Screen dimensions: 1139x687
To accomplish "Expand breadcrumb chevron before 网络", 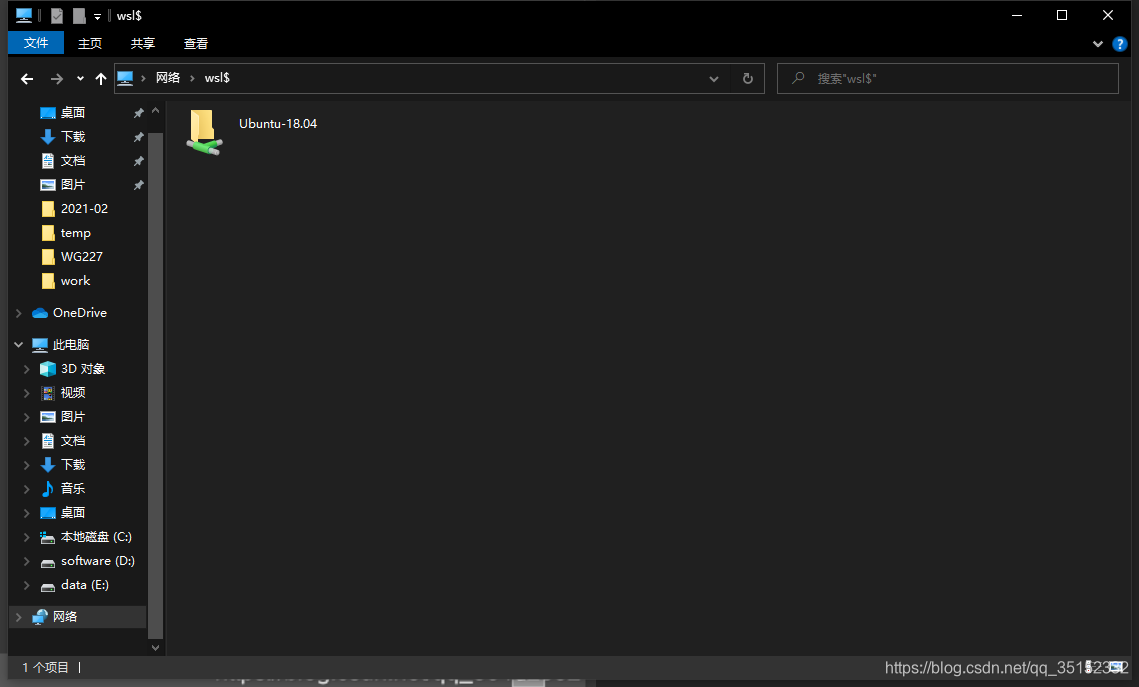I will click(x=144, y=78).
